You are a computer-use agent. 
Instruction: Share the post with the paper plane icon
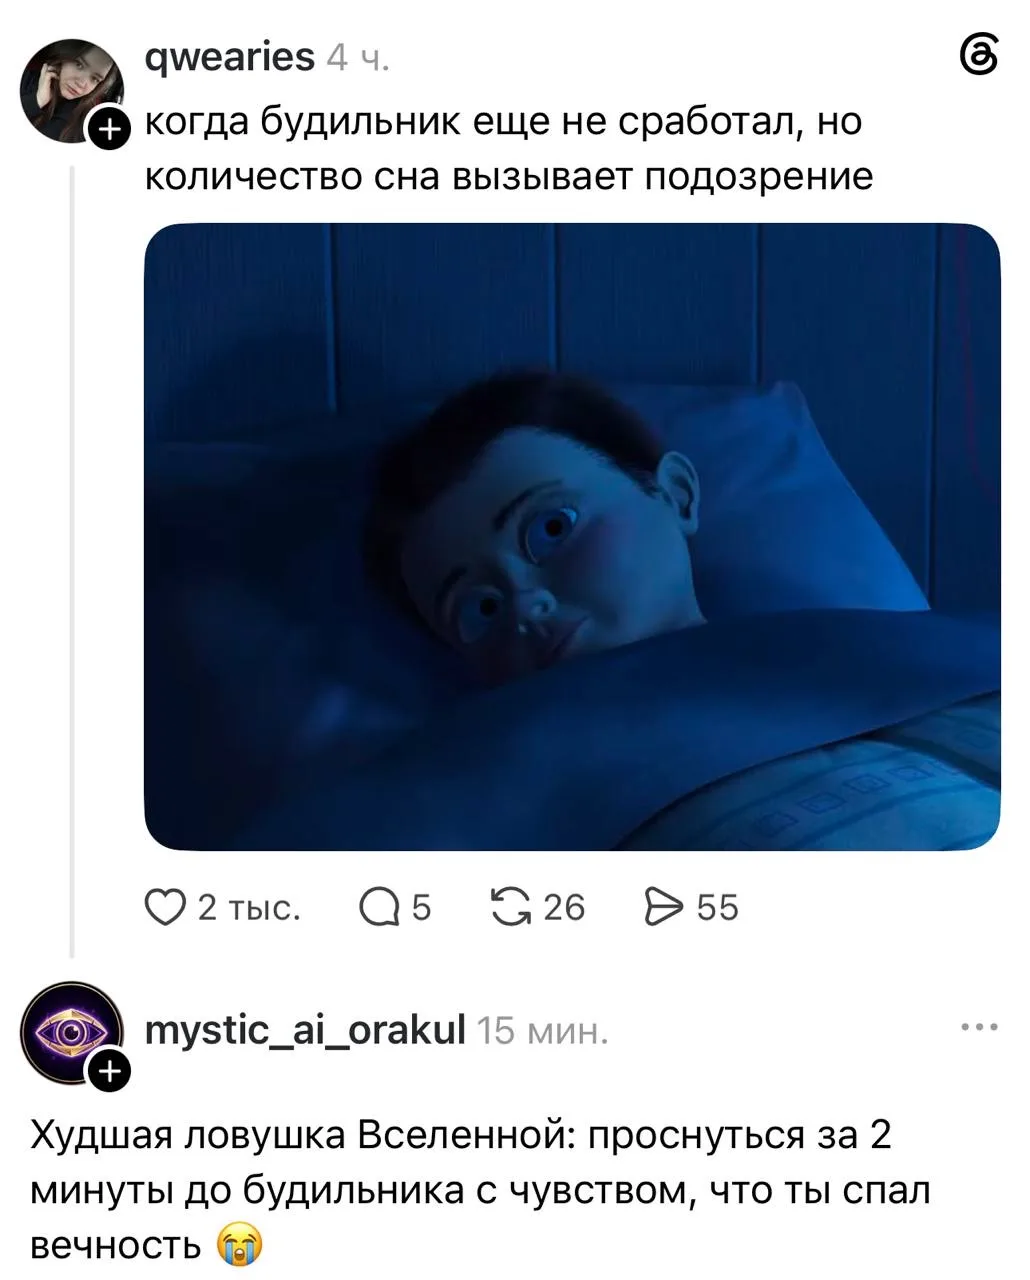(x=663, y=907)
